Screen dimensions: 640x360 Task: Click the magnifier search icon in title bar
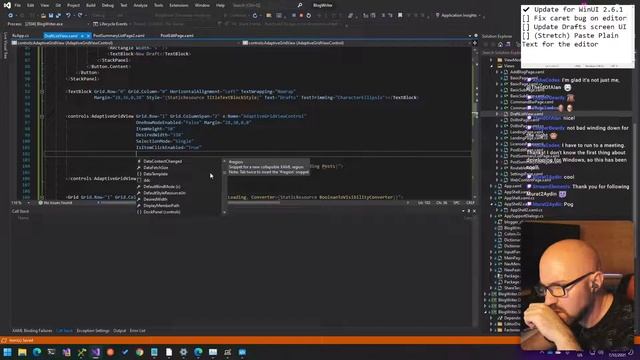pos(300,5)
